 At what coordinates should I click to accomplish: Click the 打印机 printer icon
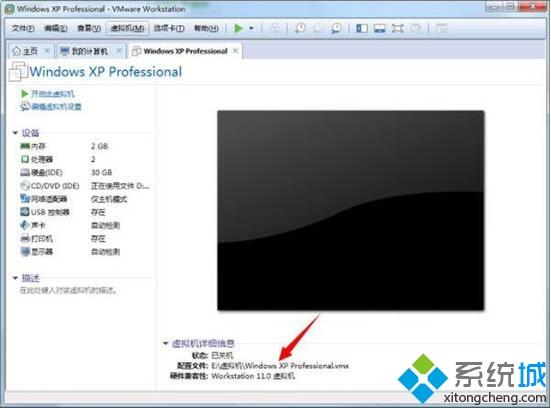tap(25, 239)
